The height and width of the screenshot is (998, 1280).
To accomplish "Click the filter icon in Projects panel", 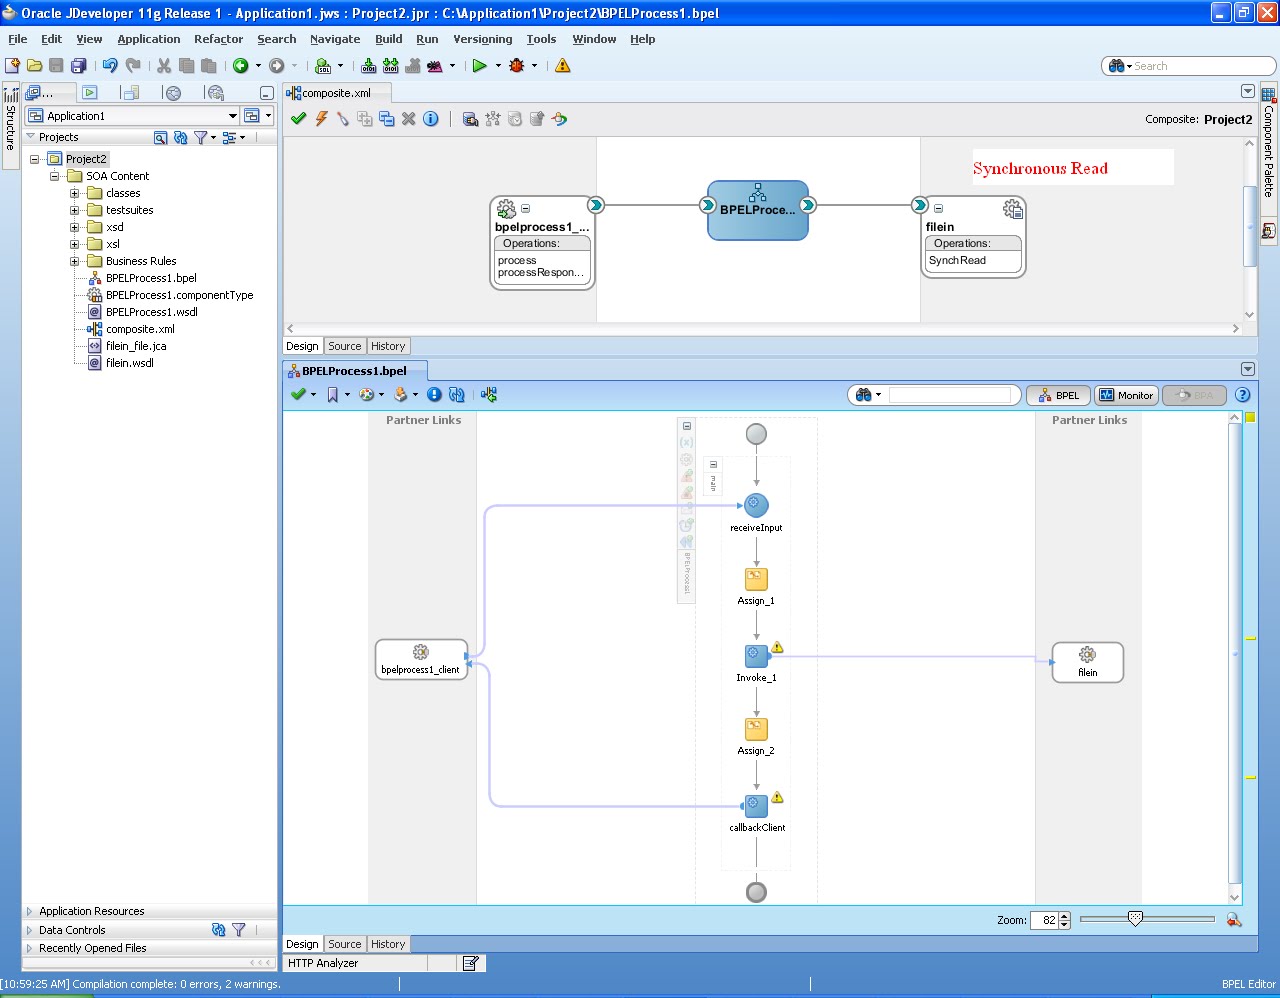I will pos(200,137).
